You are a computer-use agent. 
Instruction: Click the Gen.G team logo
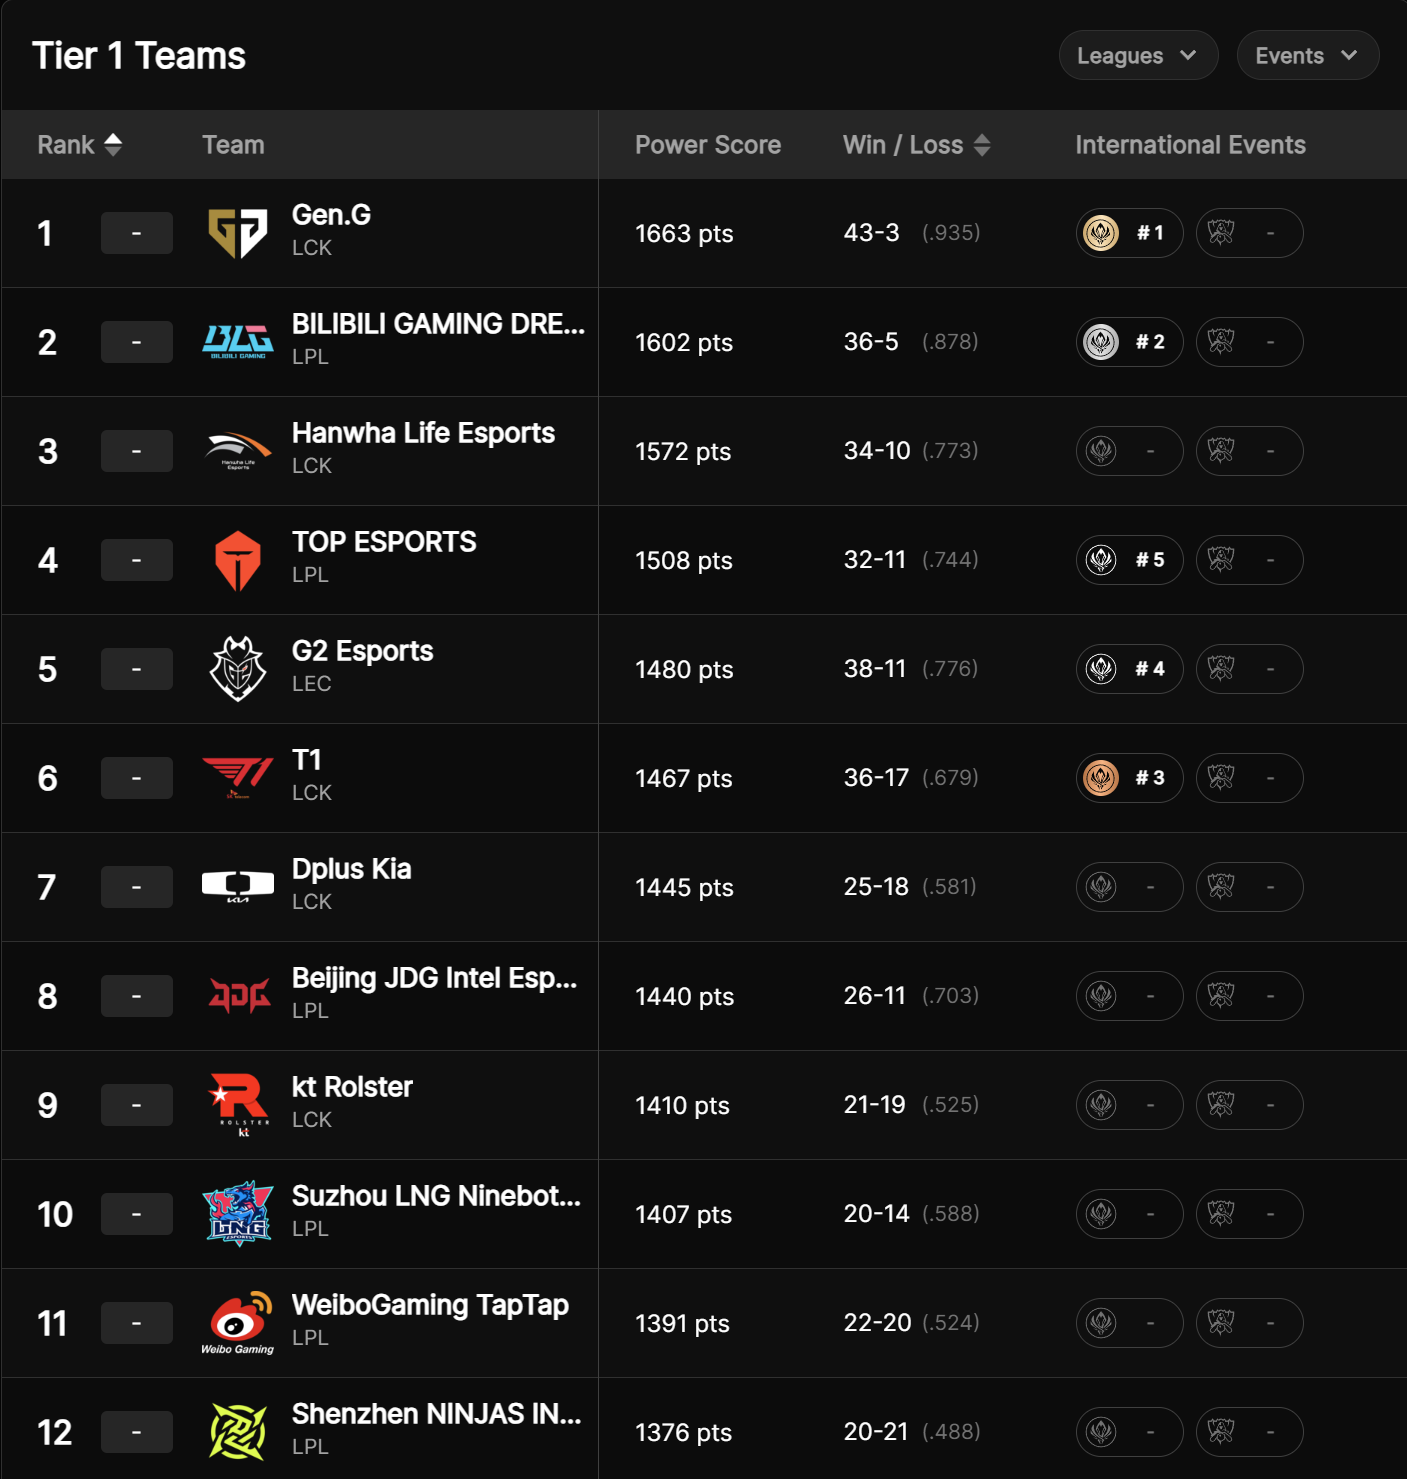[238, 233]
